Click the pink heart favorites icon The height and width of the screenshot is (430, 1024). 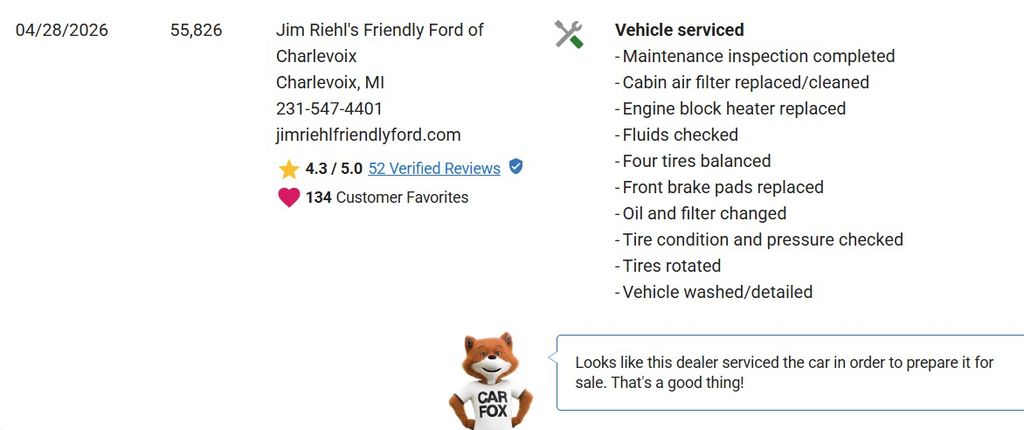tap(289, 197)
